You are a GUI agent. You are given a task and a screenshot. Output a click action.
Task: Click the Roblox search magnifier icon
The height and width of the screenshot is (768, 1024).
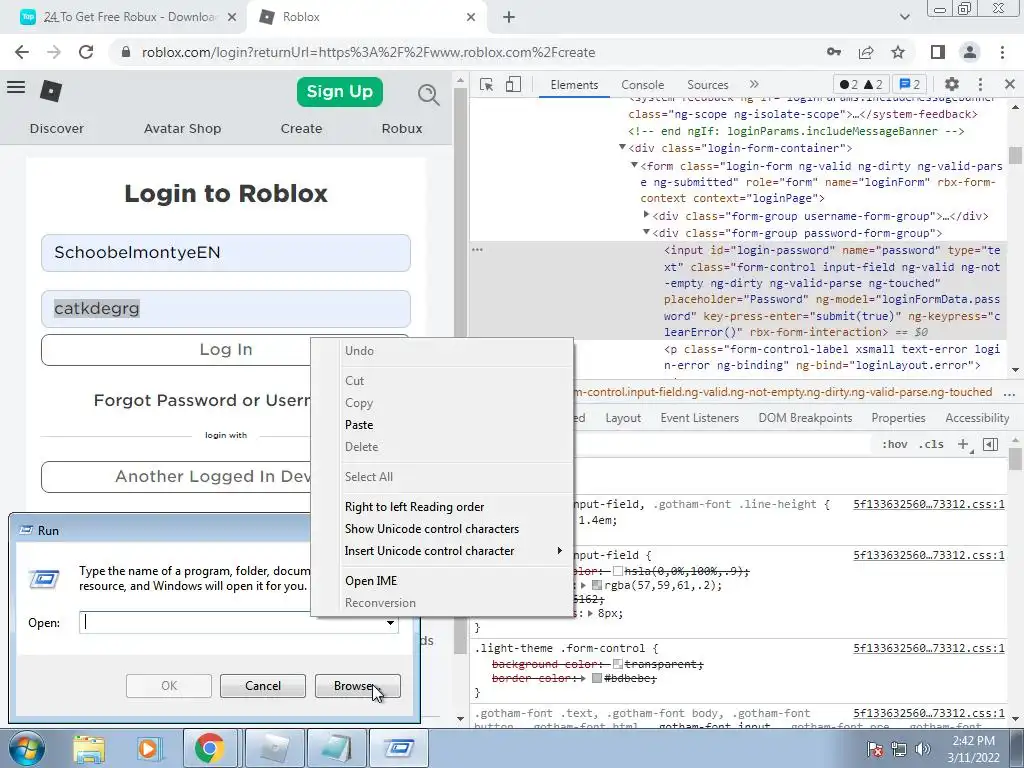tap(428, 95)
